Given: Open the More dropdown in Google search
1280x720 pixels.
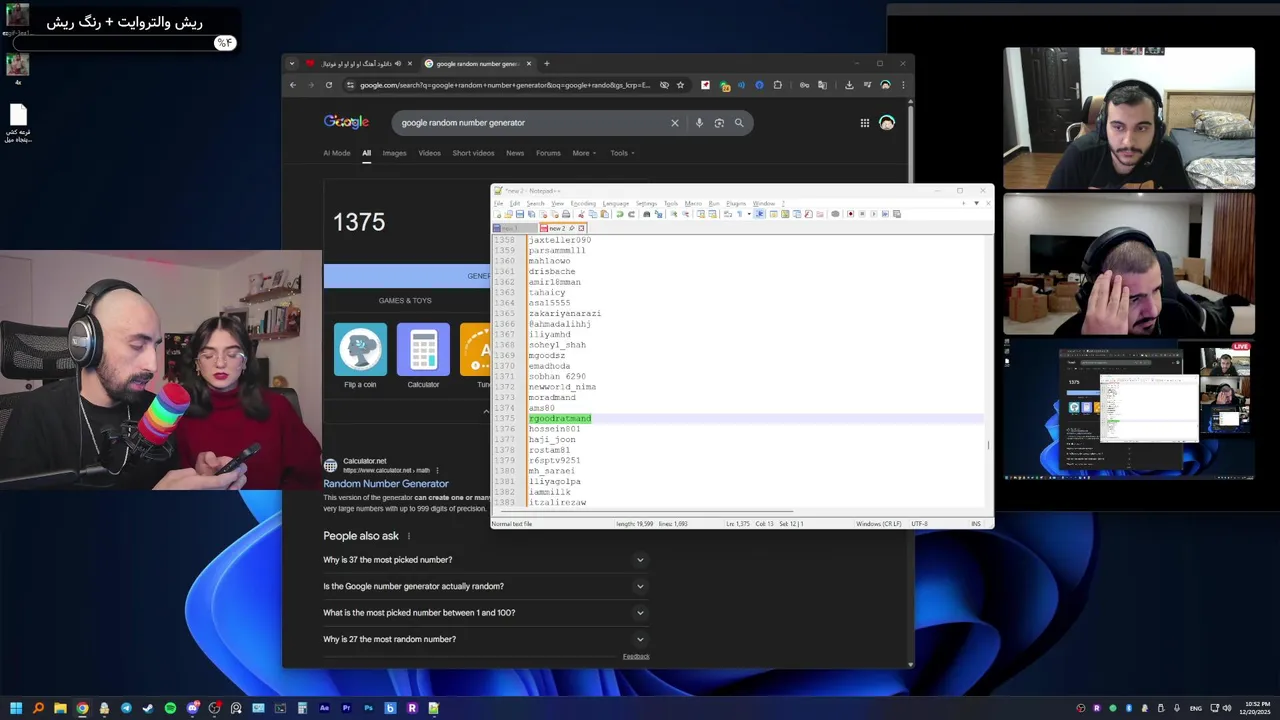Looking at the screenshot, I should [x=584, y=153].
